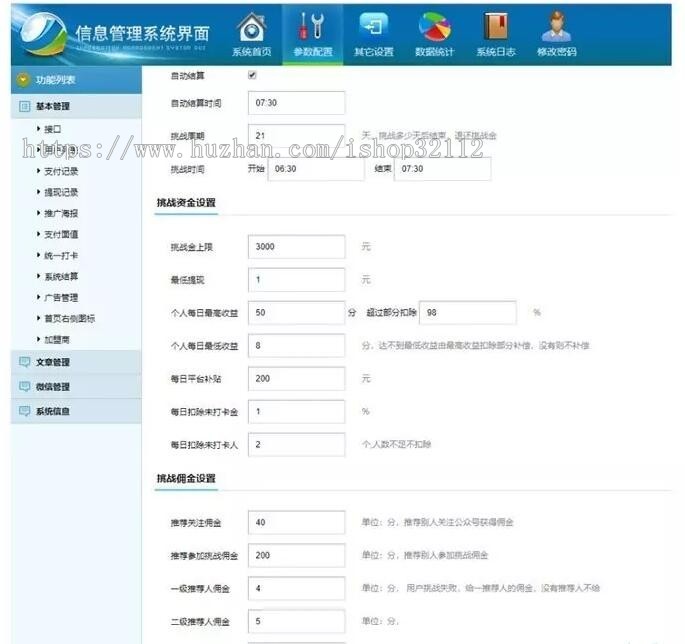Toggle the 自动结算 checkbox
Screen dimensions: 685x644
[252, 75]
